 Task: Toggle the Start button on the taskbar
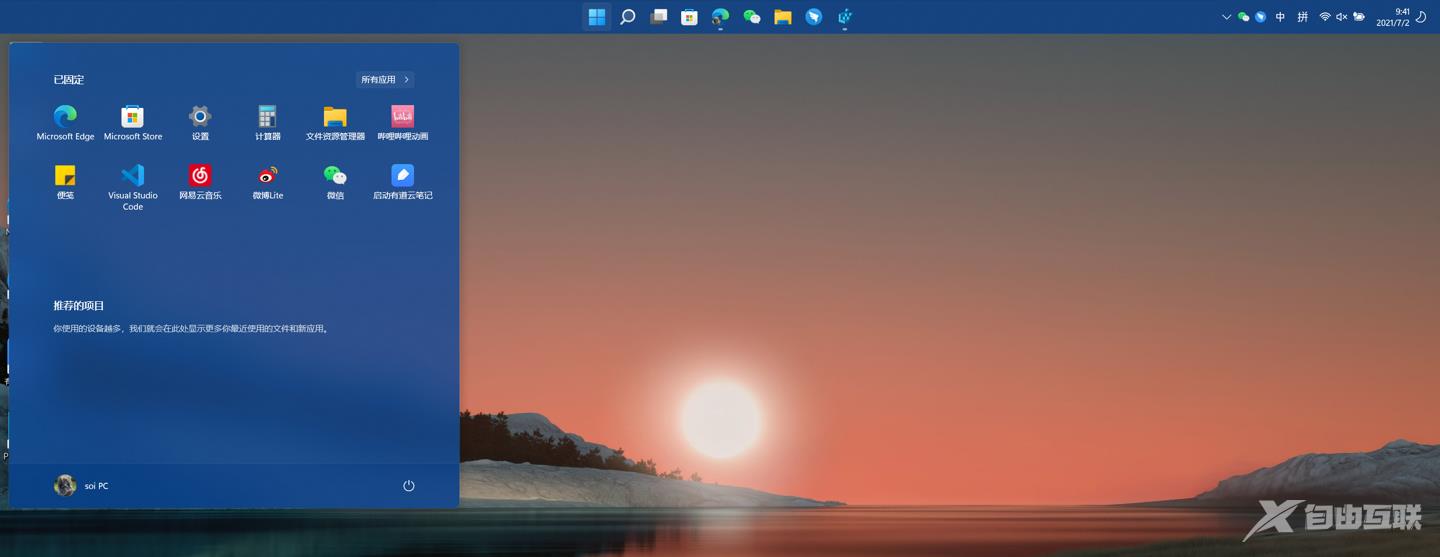coord(596,17)
